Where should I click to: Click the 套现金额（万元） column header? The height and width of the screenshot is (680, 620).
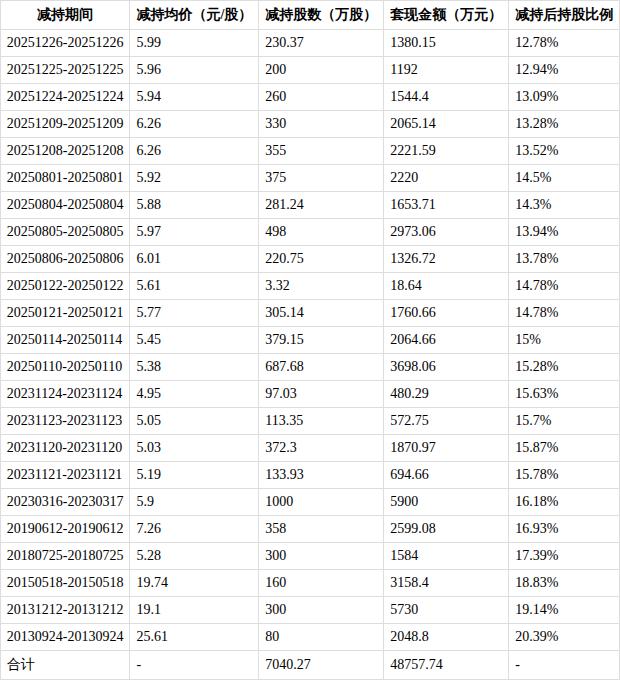coord(442,15)
